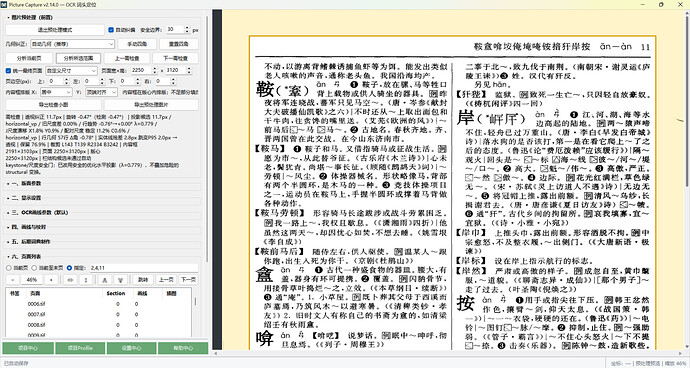Click the 上一需检查 button
The width and height of the screenshot is (690, 368).
coord(127,58)
